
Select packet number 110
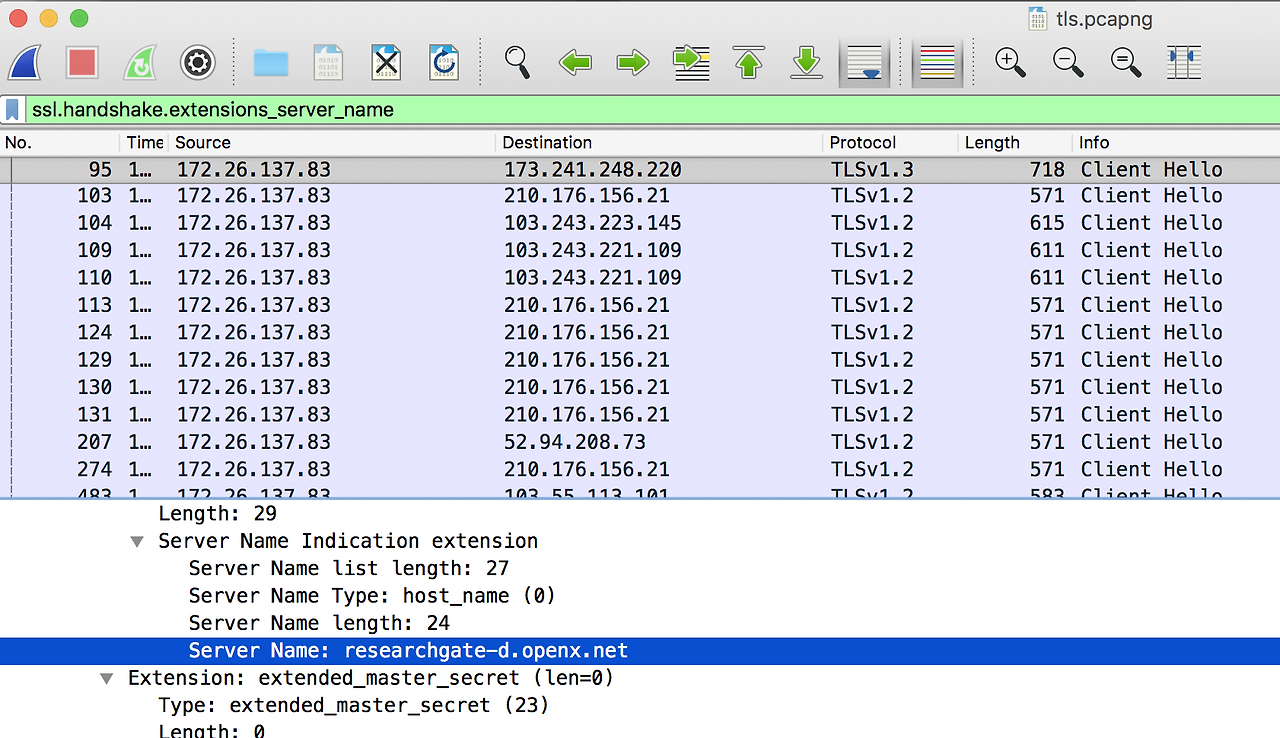point(640,278)
